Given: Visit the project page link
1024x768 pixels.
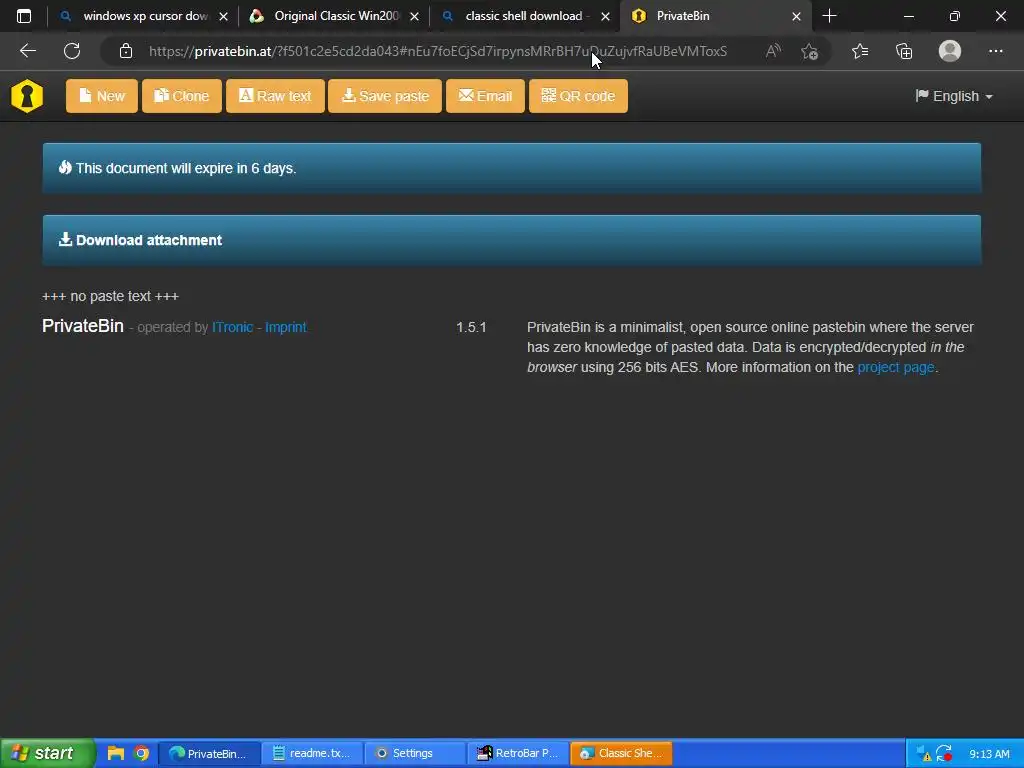Looking at the screenshot, I should pos(895,367).
